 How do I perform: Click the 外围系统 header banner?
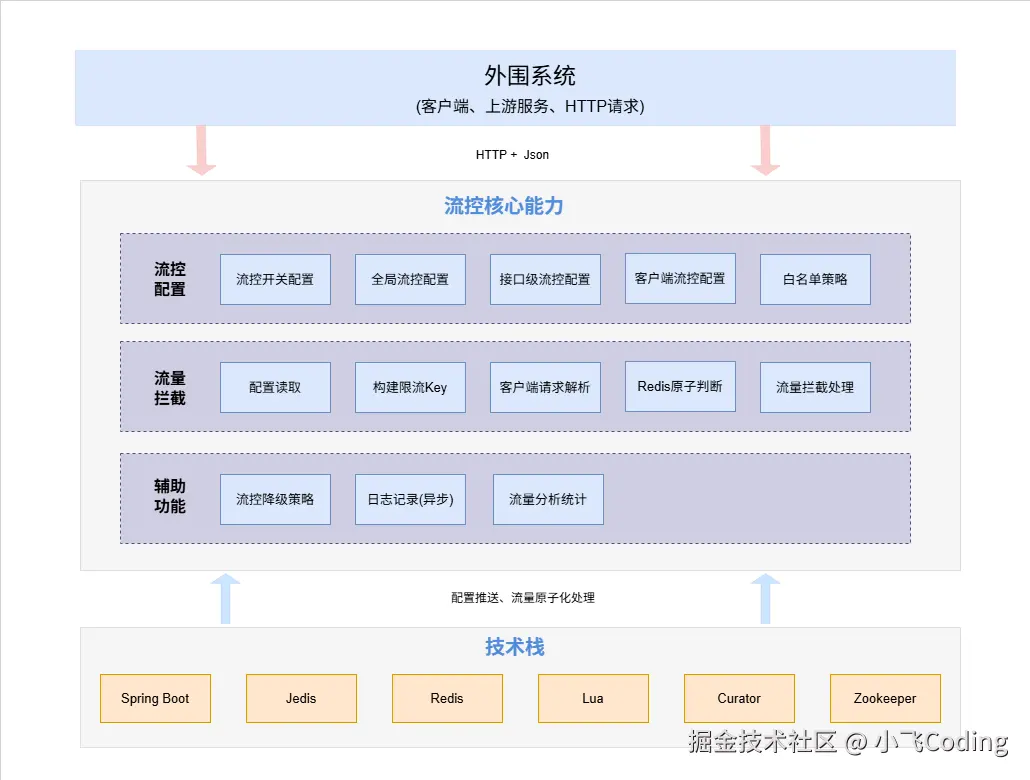[x=516, y=86]
